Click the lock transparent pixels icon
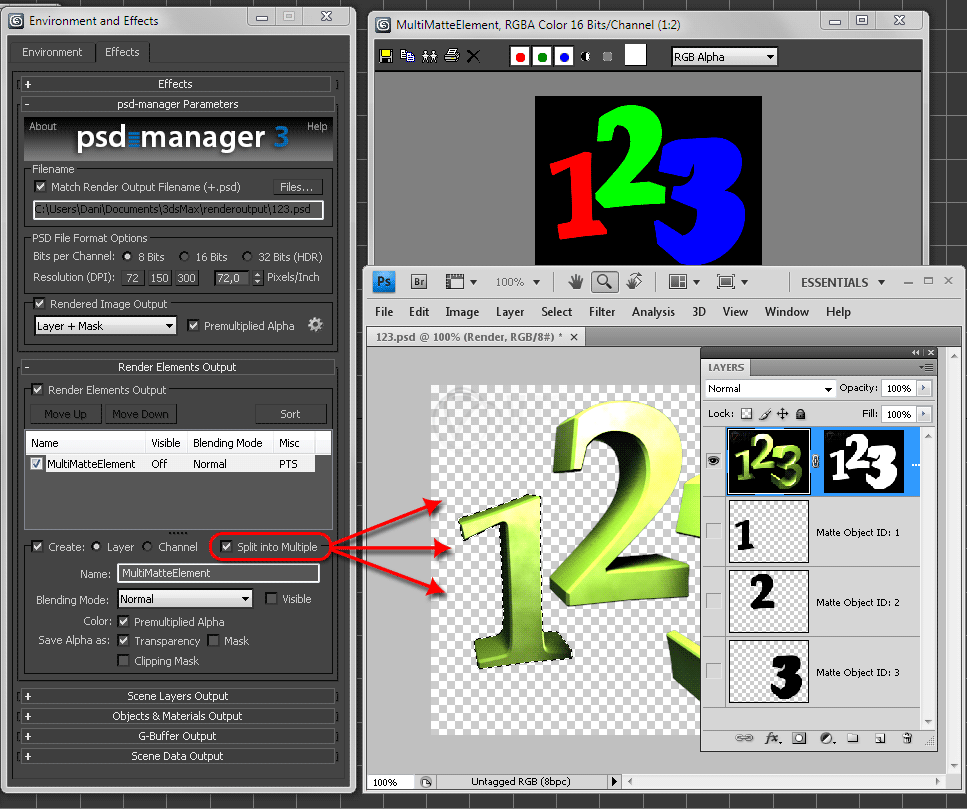This screenshot has width=967, height=809. coord(746,414)
